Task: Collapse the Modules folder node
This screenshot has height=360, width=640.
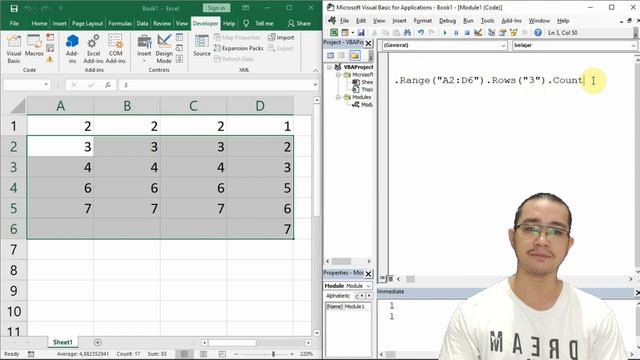Action: 338,97
